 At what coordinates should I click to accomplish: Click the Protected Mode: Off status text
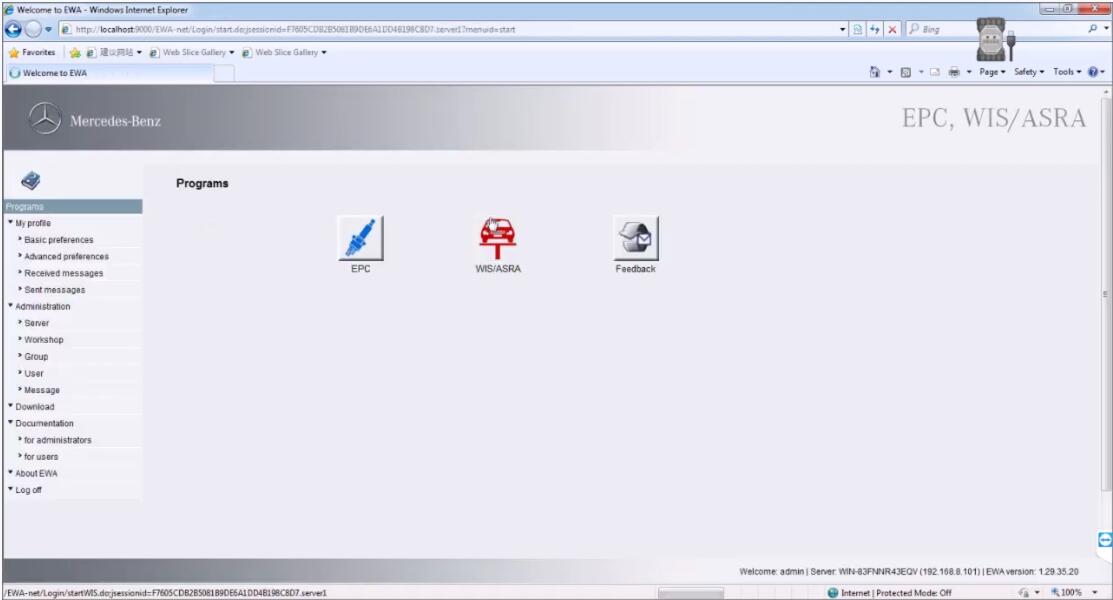tap(914, 592)
